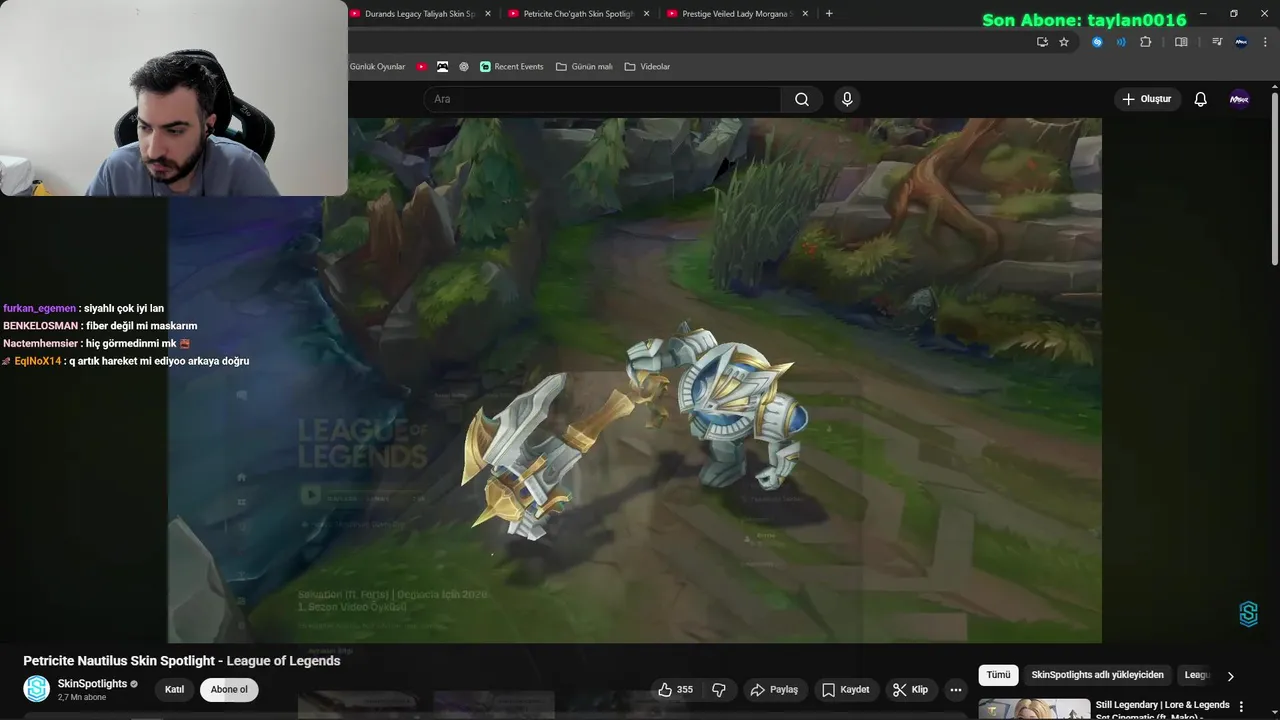Open the Oluştur create button
Image resolution: width=1280 pixels, height=720 pixels.
pyautogui.click(x=1147, y=99)
